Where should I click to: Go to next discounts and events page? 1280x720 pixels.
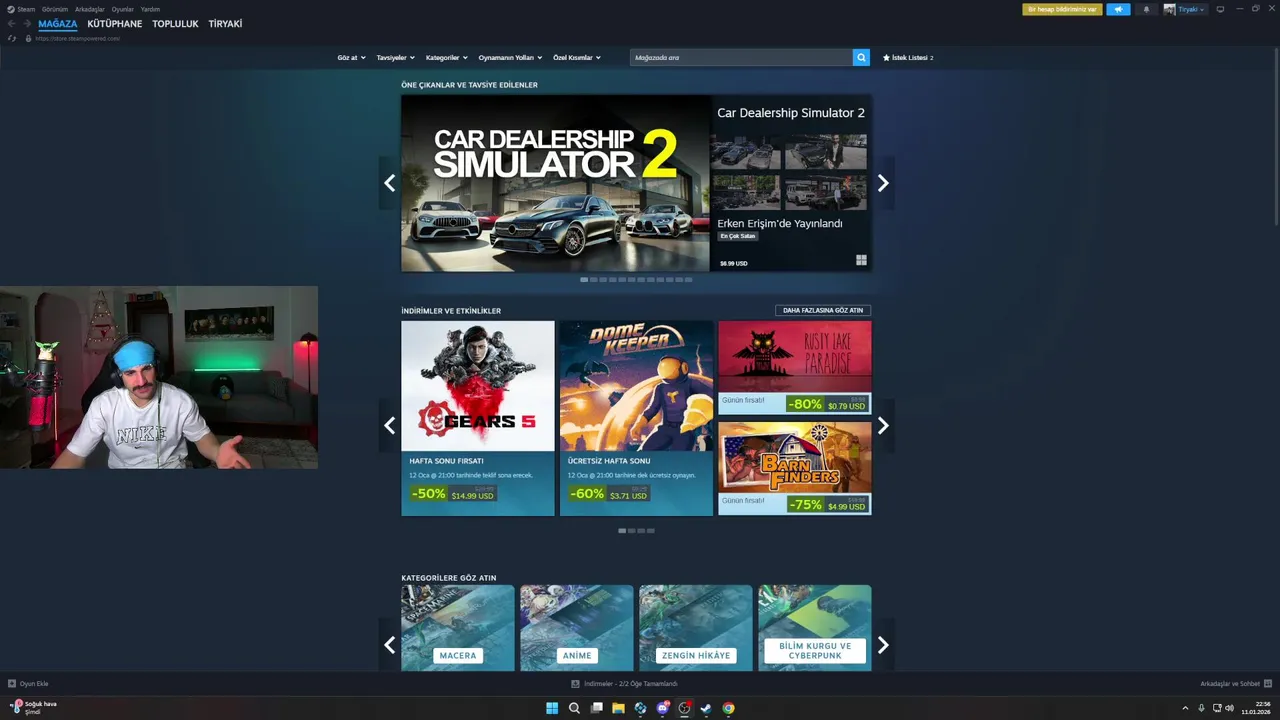pyautogui.click(x=883, y=425)
